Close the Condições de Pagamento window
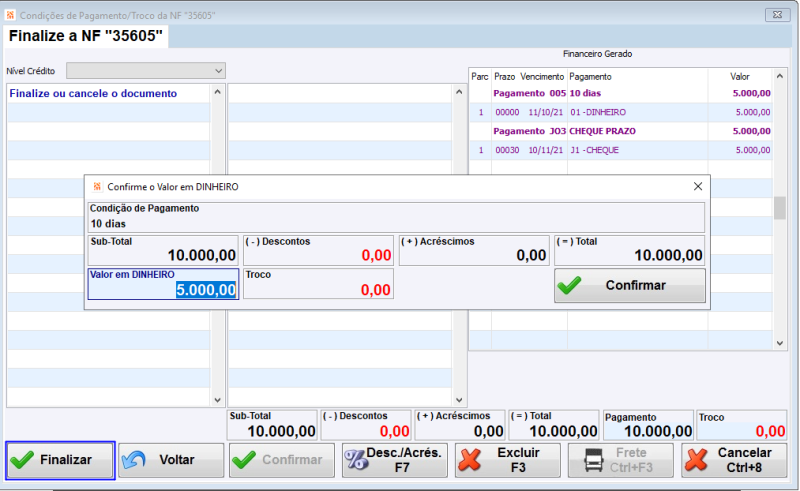This screenshot has width=800, height=491. tap(777, 15)
